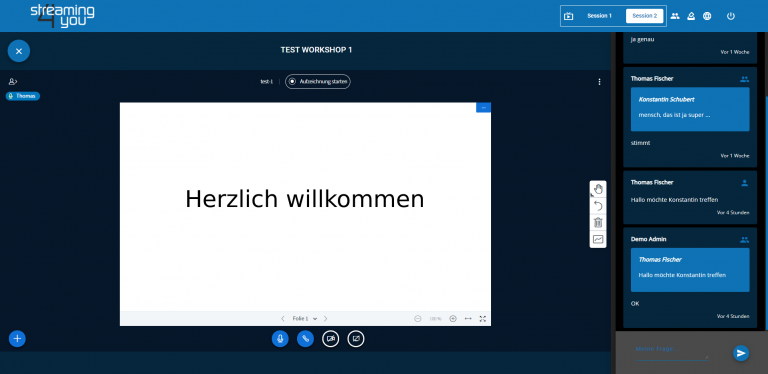Screen dimensions: 768x374
Task: Click group icon on stimmt message
Action: click(744, 79)
